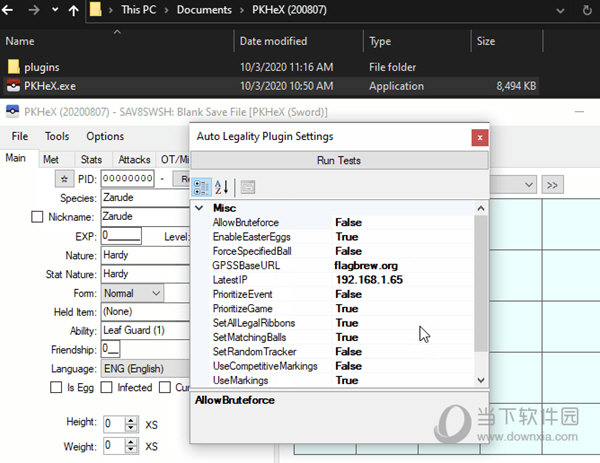Image resolution: width=600 pixels, height=463 pixels.
Task: Click the Alphabetical sort icon
Action: tap(222, 186)
